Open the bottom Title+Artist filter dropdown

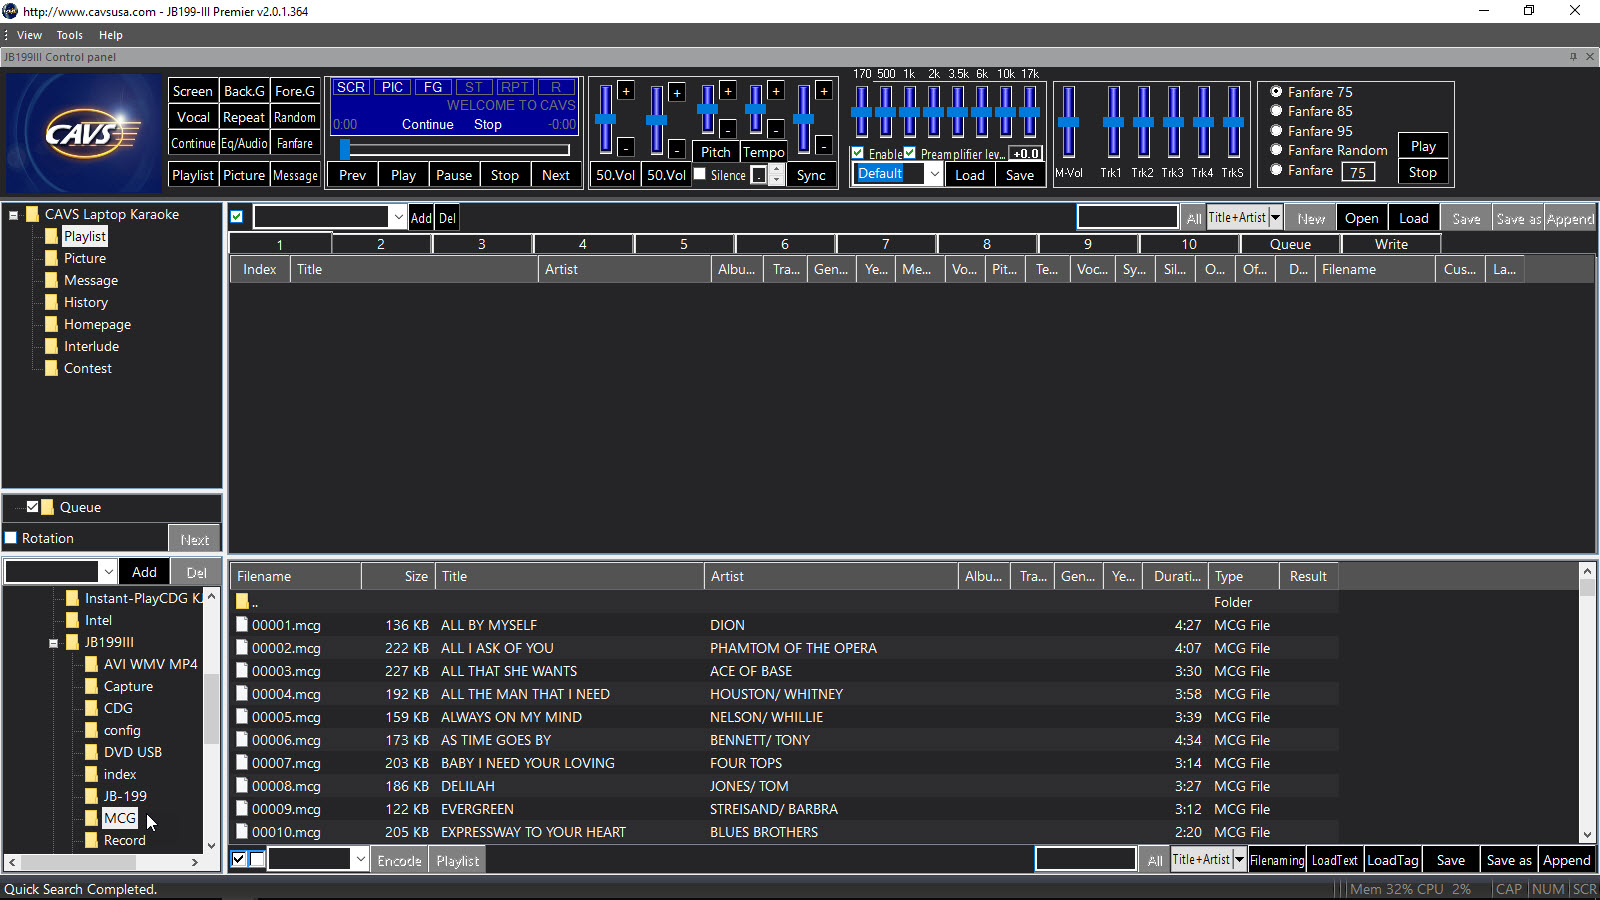point(1239,859)
